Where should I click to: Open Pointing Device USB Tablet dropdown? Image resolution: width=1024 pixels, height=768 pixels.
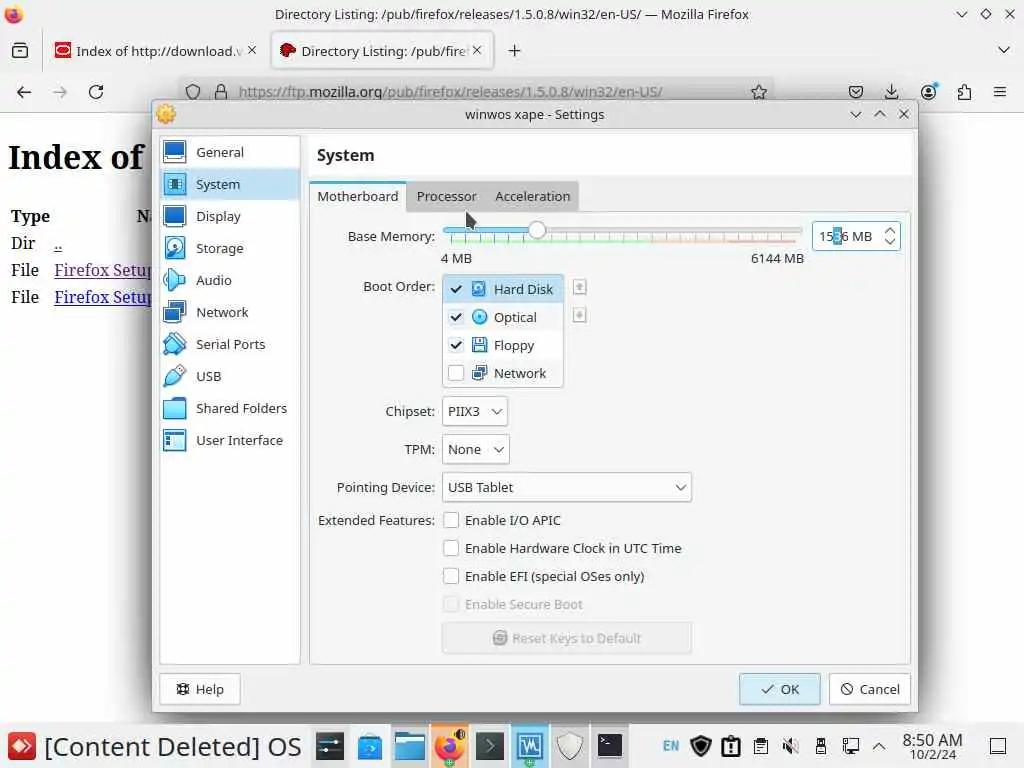(566, 487)
